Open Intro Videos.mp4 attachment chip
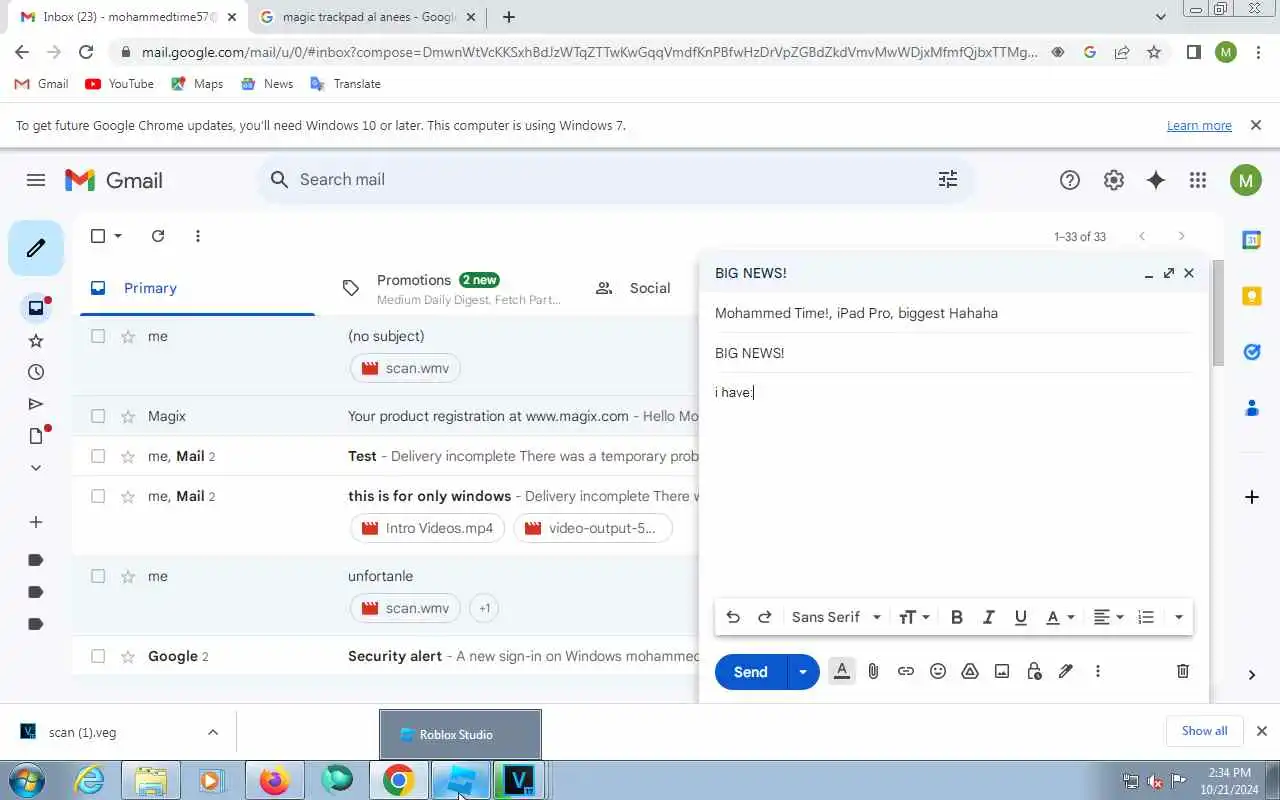This screenshot has width=1280, height=800. pyautogui.click(x=428, y=528)
